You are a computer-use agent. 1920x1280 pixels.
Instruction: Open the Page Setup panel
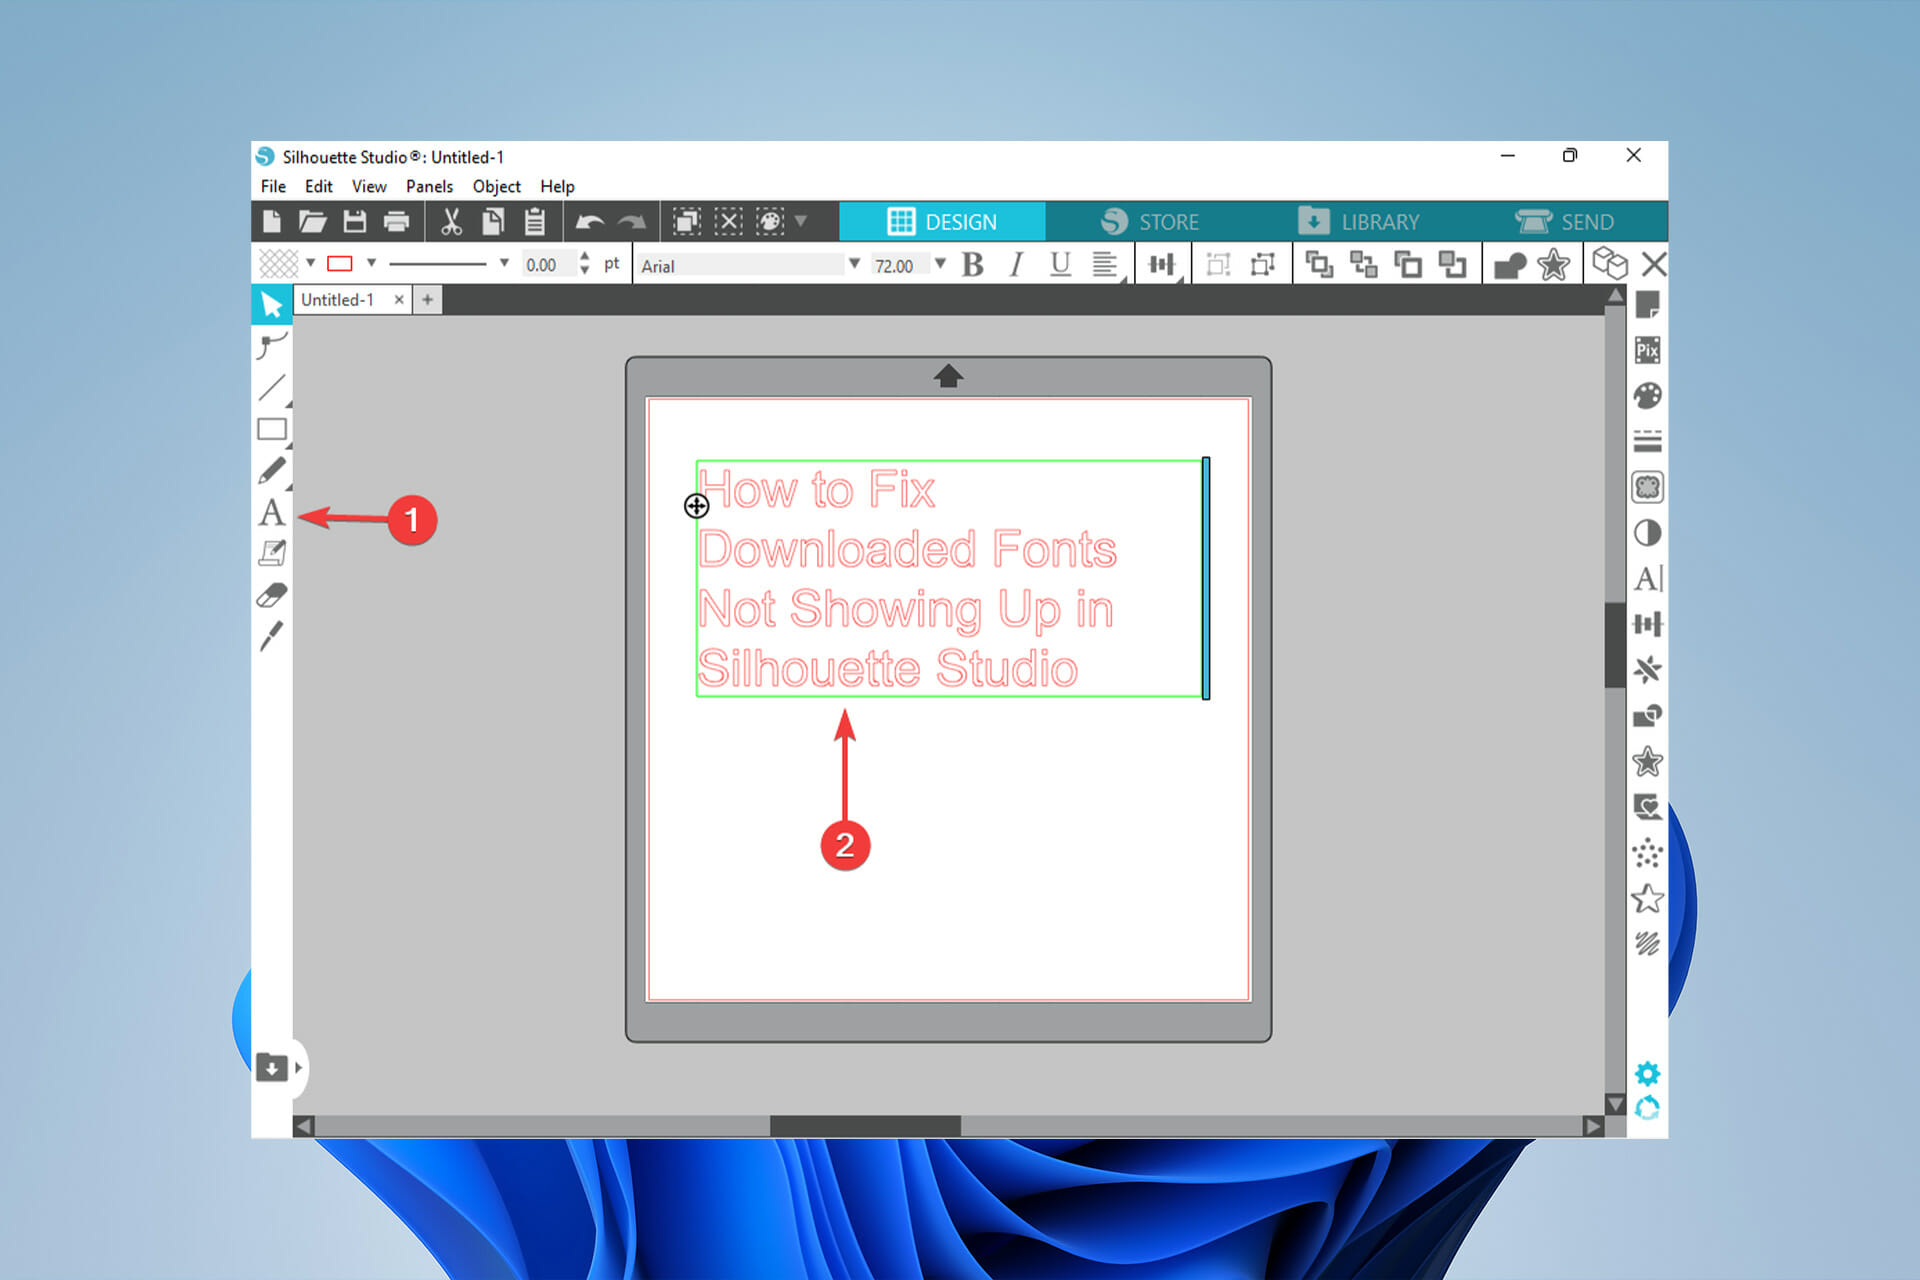pyautogui.click(x=1648, y=305)
